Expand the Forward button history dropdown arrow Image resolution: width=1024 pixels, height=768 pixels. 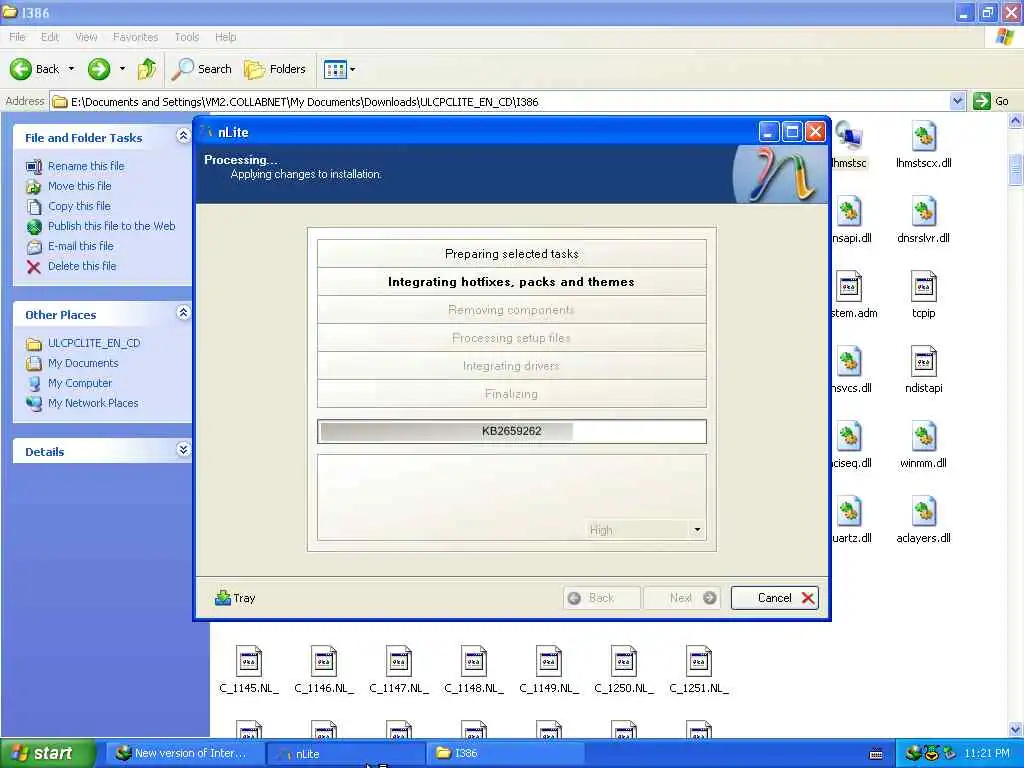pos(122,69)
